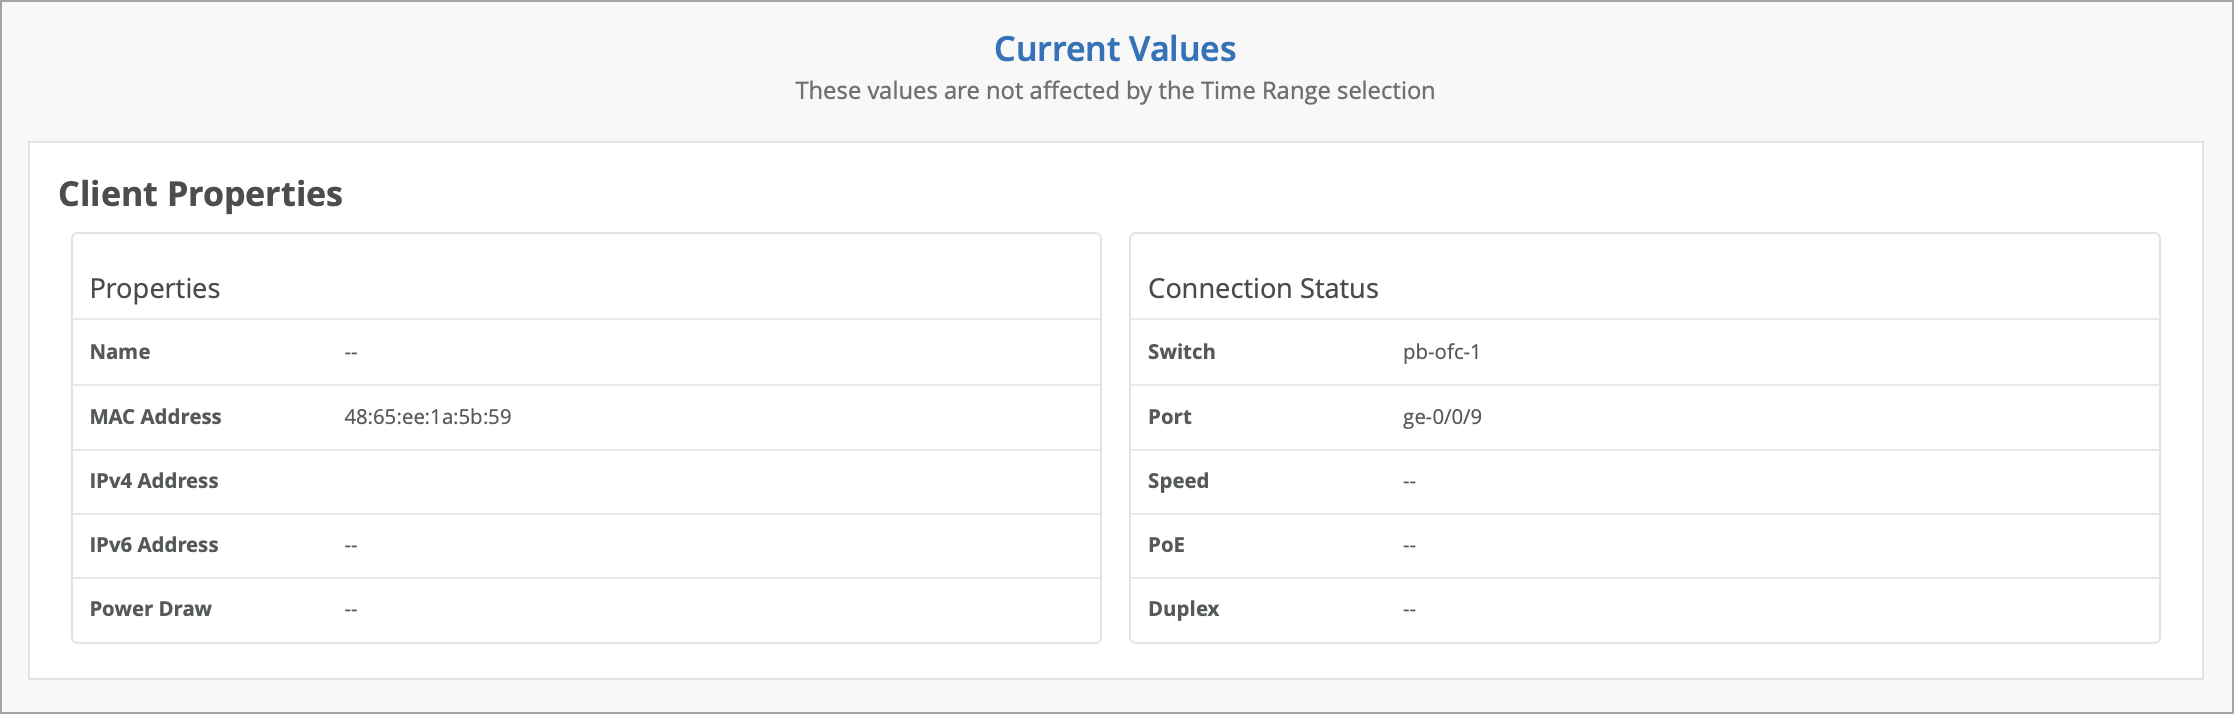Click the empty Duplex value dashes
The width and height of the screenshot is (2234, 714).
1409,610
